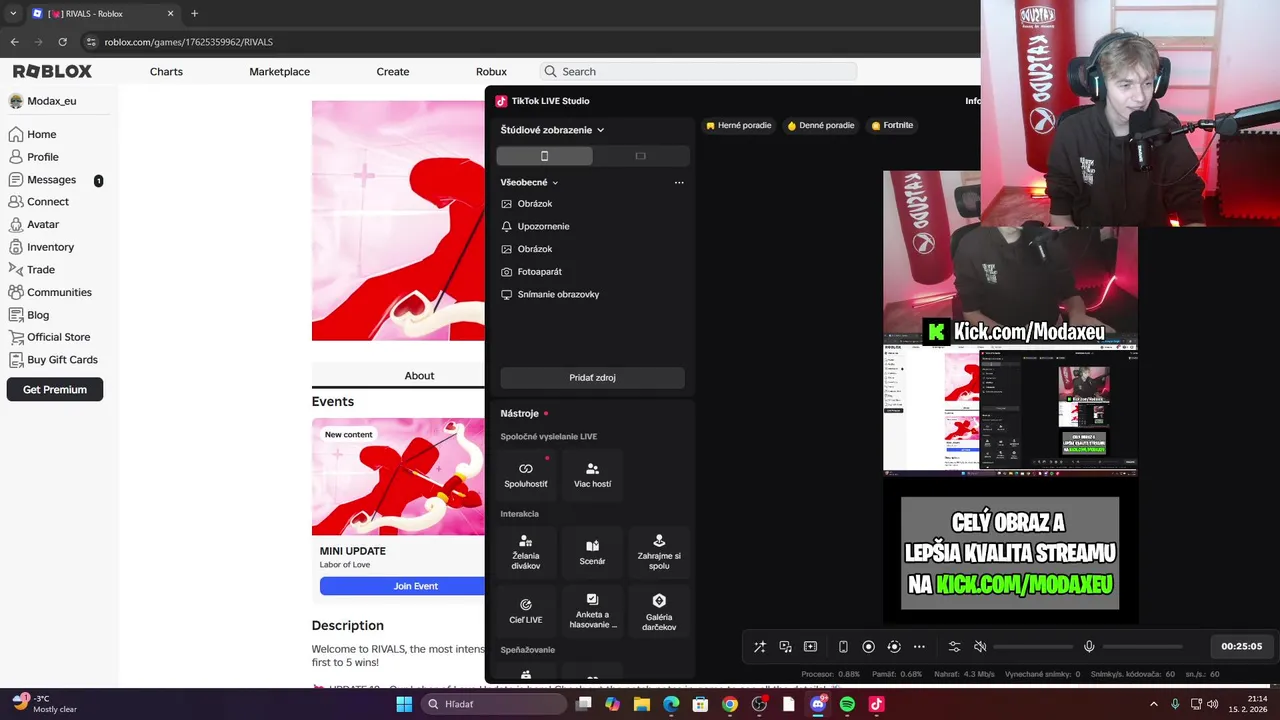Open three-dots more menu in bottom toolbar
The height and width of the screenshot is (720, 1280).
click(919, 647)
